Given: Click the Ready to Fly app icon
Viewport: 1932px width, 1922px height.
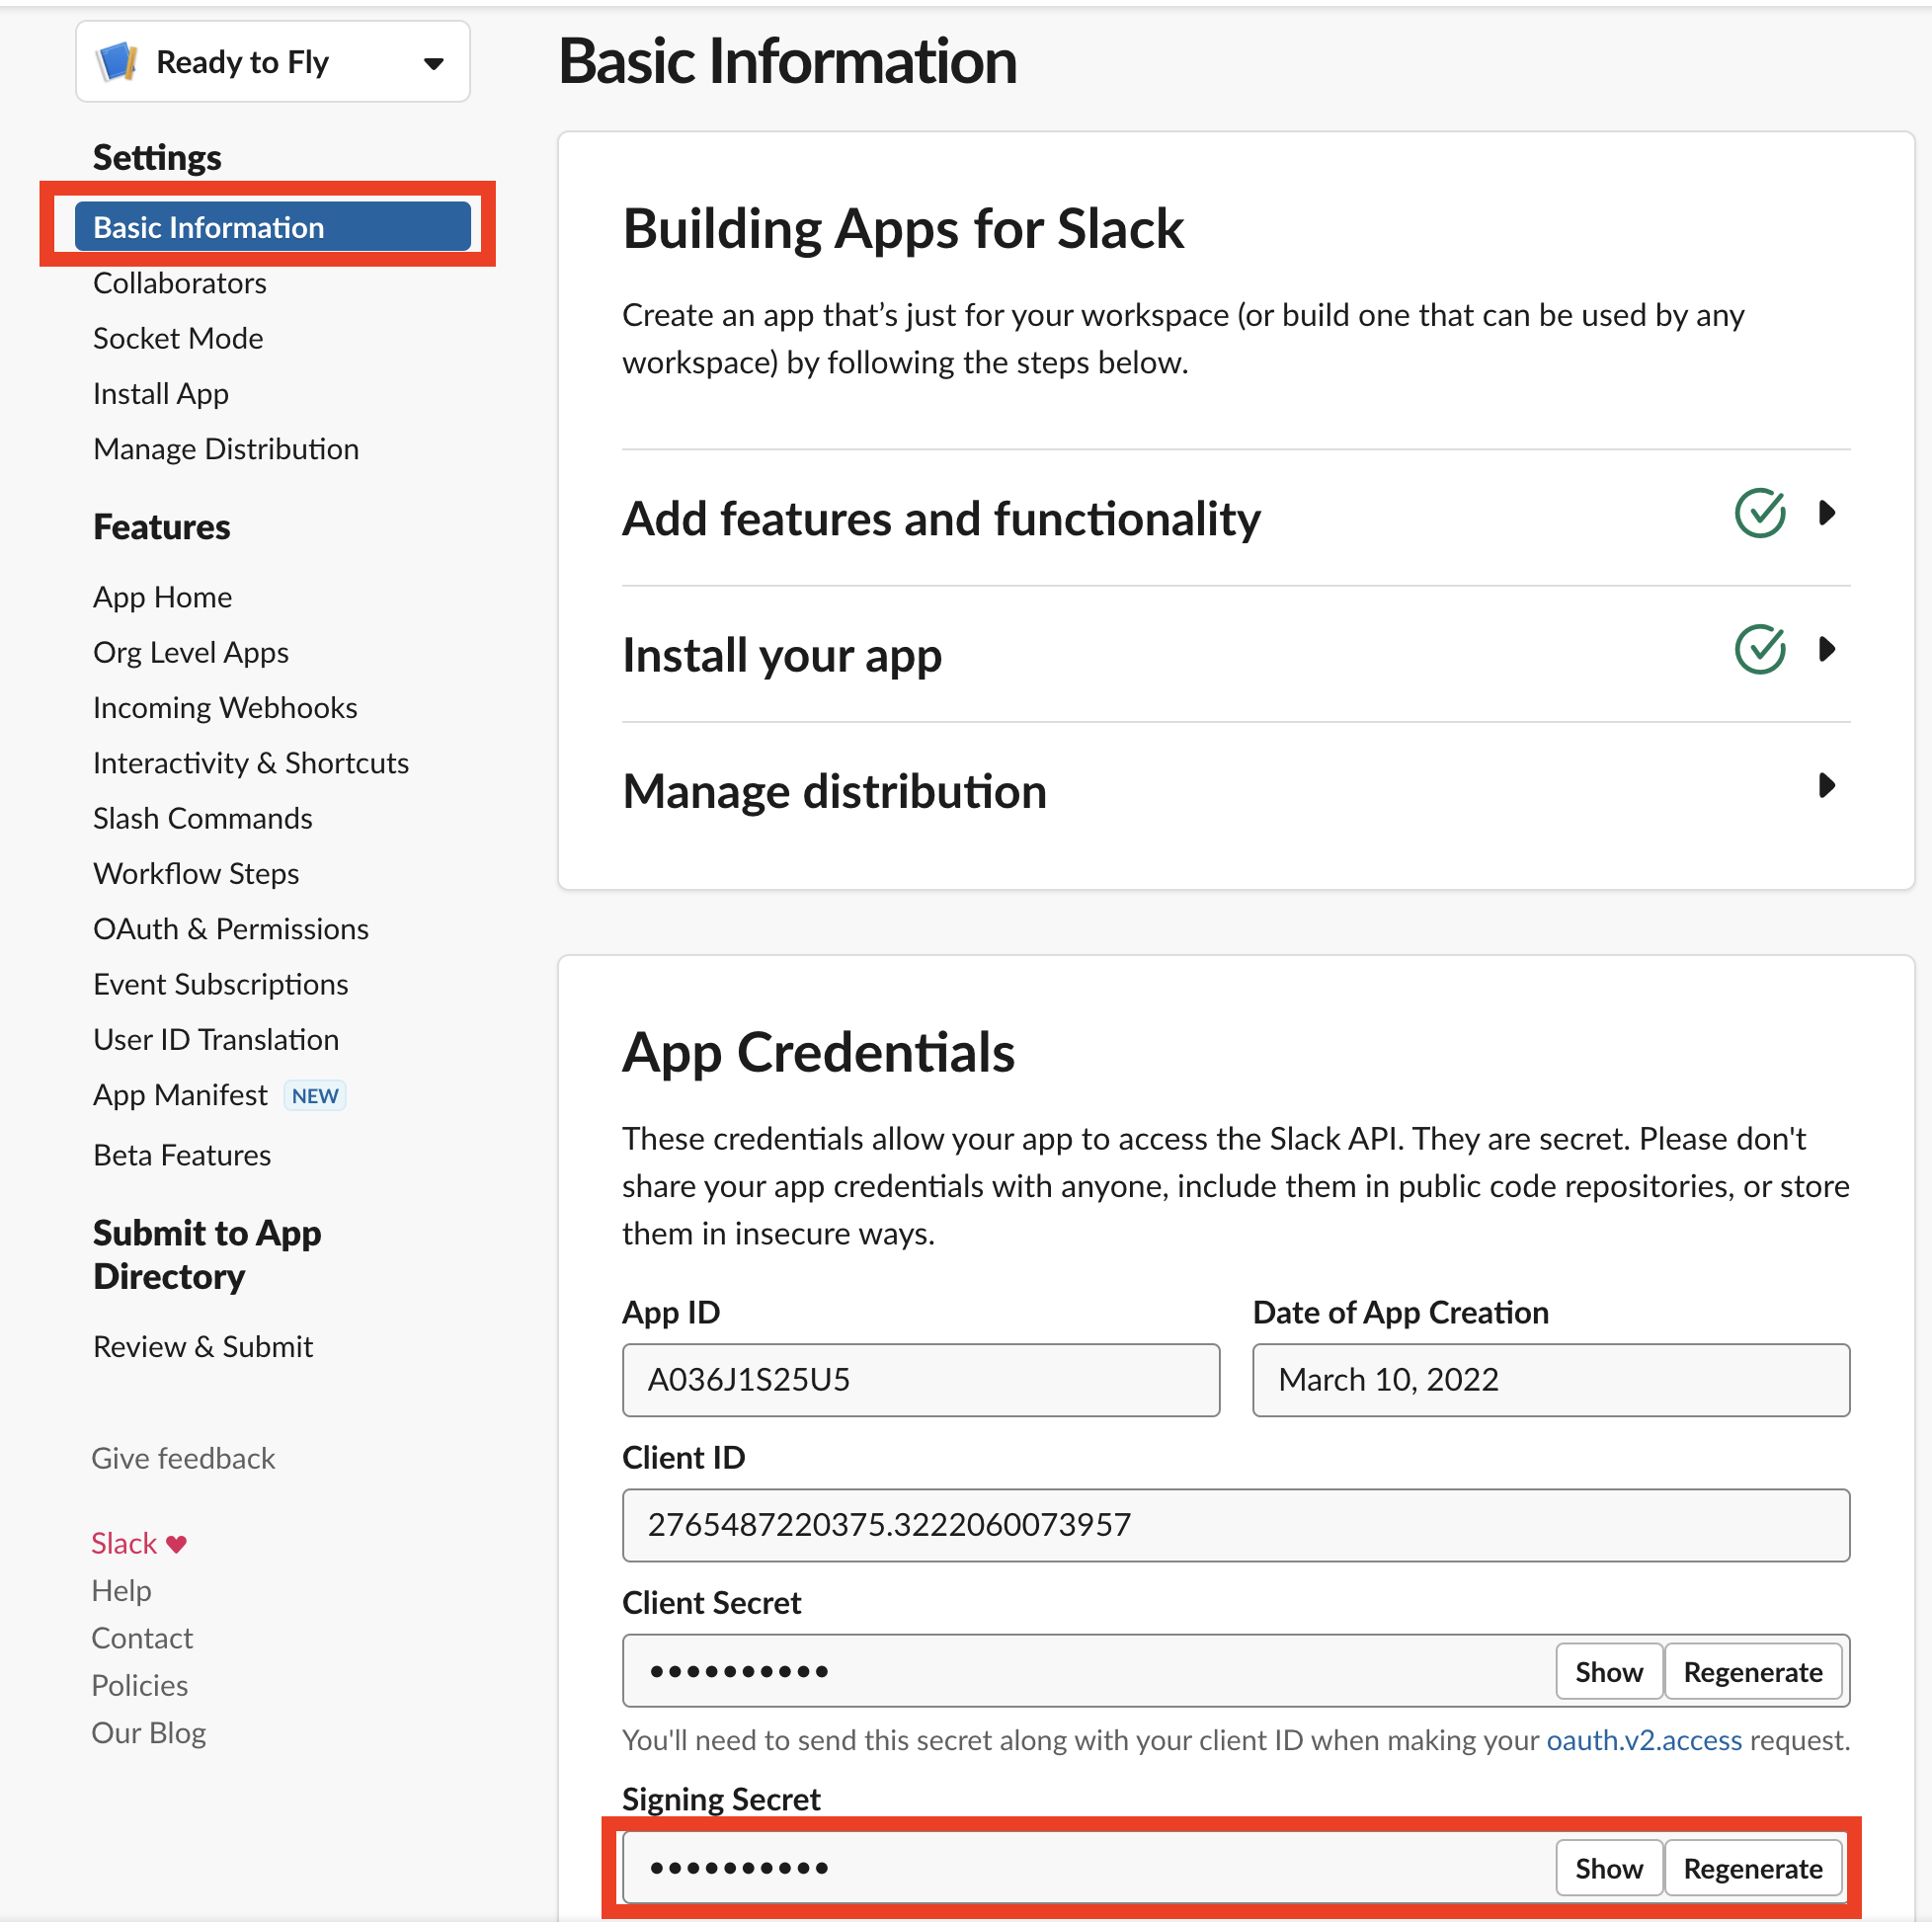Looking at the screenshot, I should click(x=117, y=62).
